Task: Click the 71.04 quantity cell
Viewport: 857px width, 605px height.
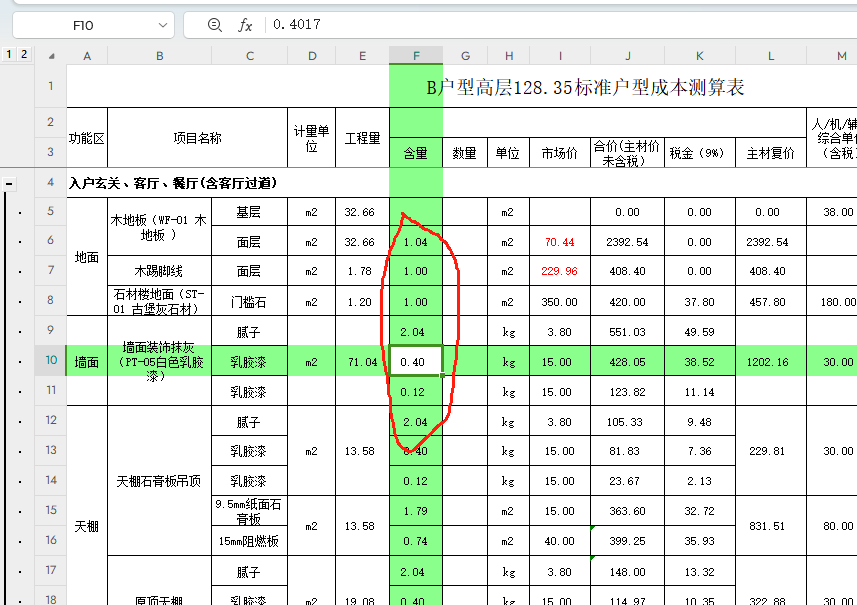Action: [x=362, y=361]
